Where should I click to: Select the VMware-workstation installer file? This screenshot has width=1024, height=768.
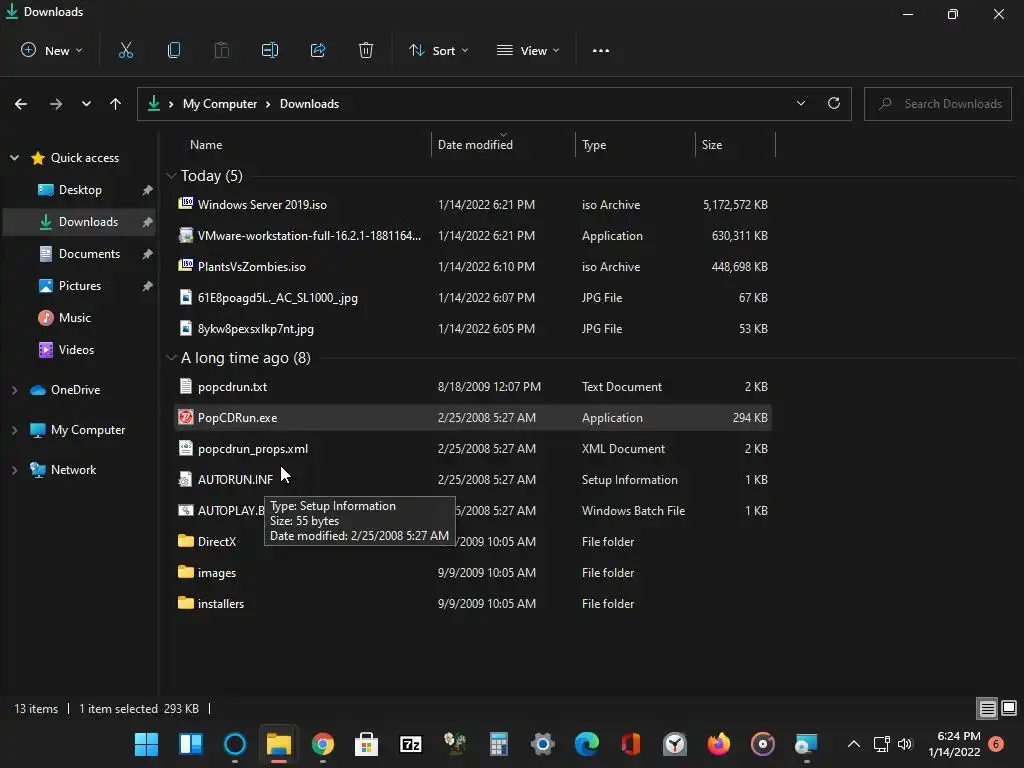tap(473, 236)
